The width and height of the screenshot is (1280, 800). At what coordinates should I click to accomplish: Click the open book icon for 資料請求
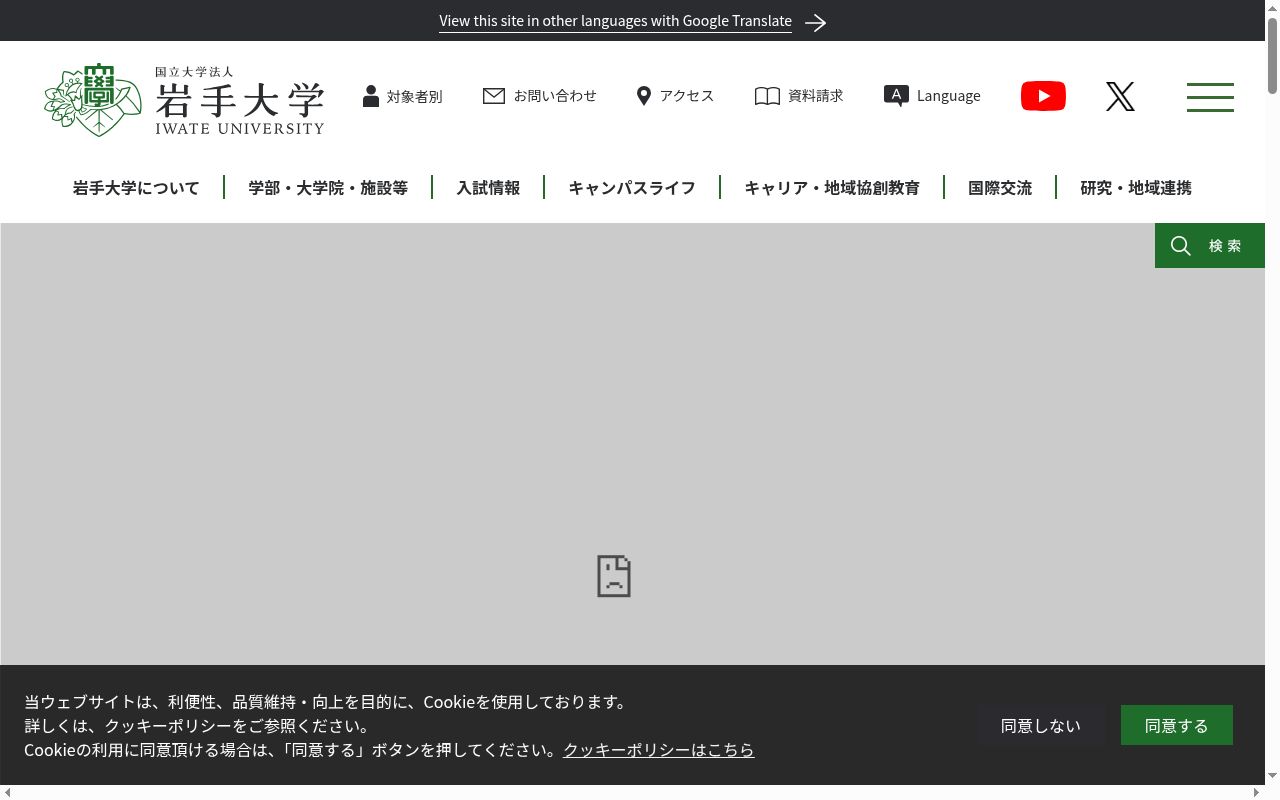click(x=767, y=96)
